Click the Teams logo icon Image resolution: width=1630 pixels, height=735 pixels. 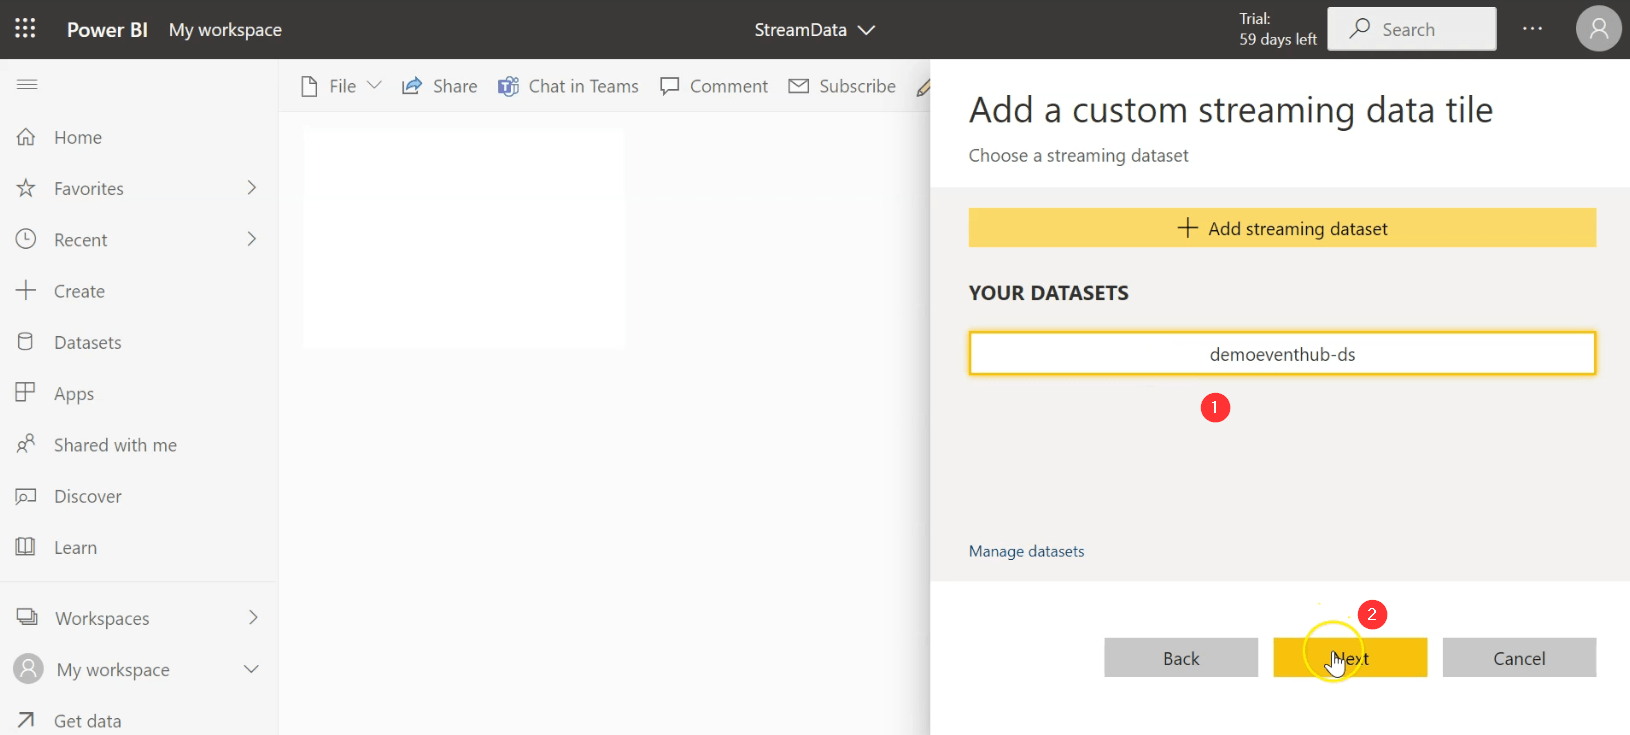tap(508, 86)
